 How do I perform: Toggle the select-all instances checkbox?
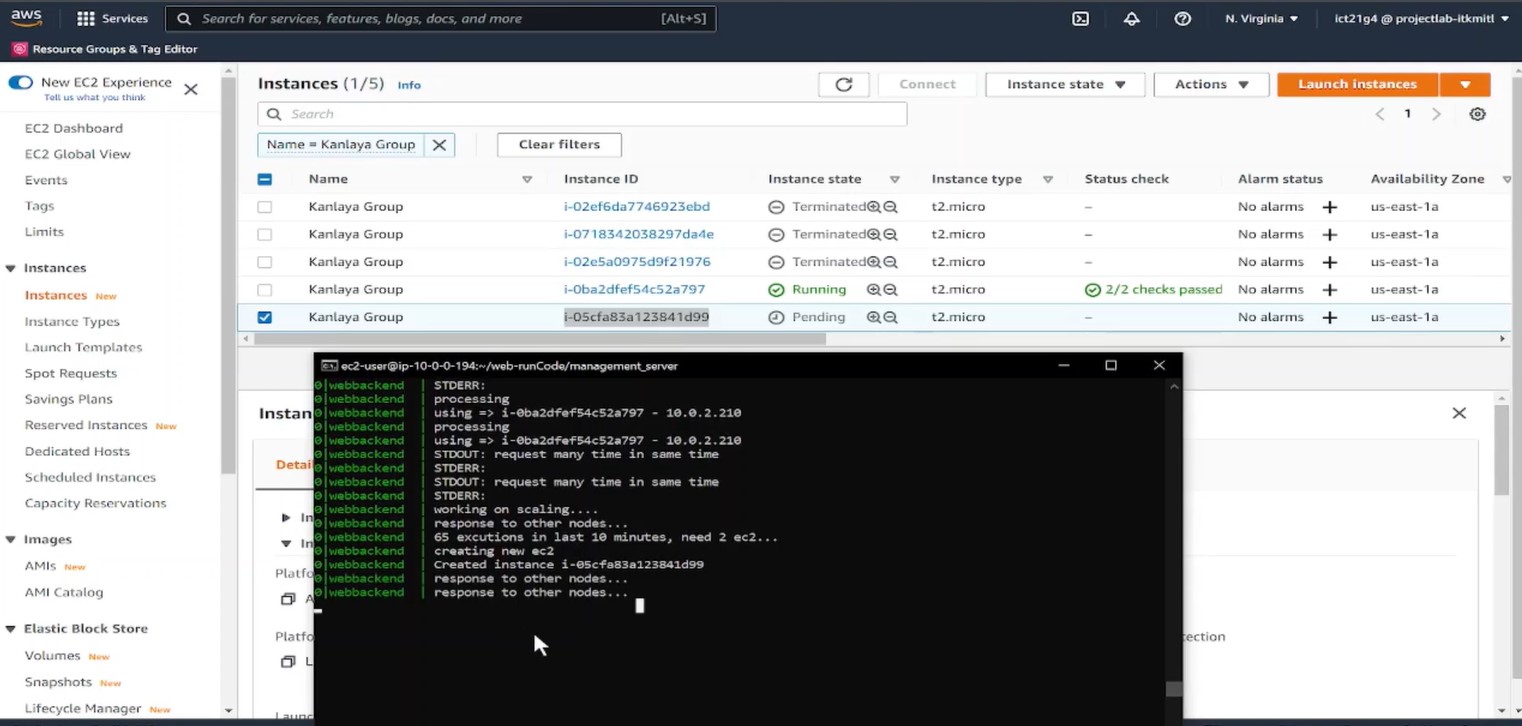[x=264, y=179]
